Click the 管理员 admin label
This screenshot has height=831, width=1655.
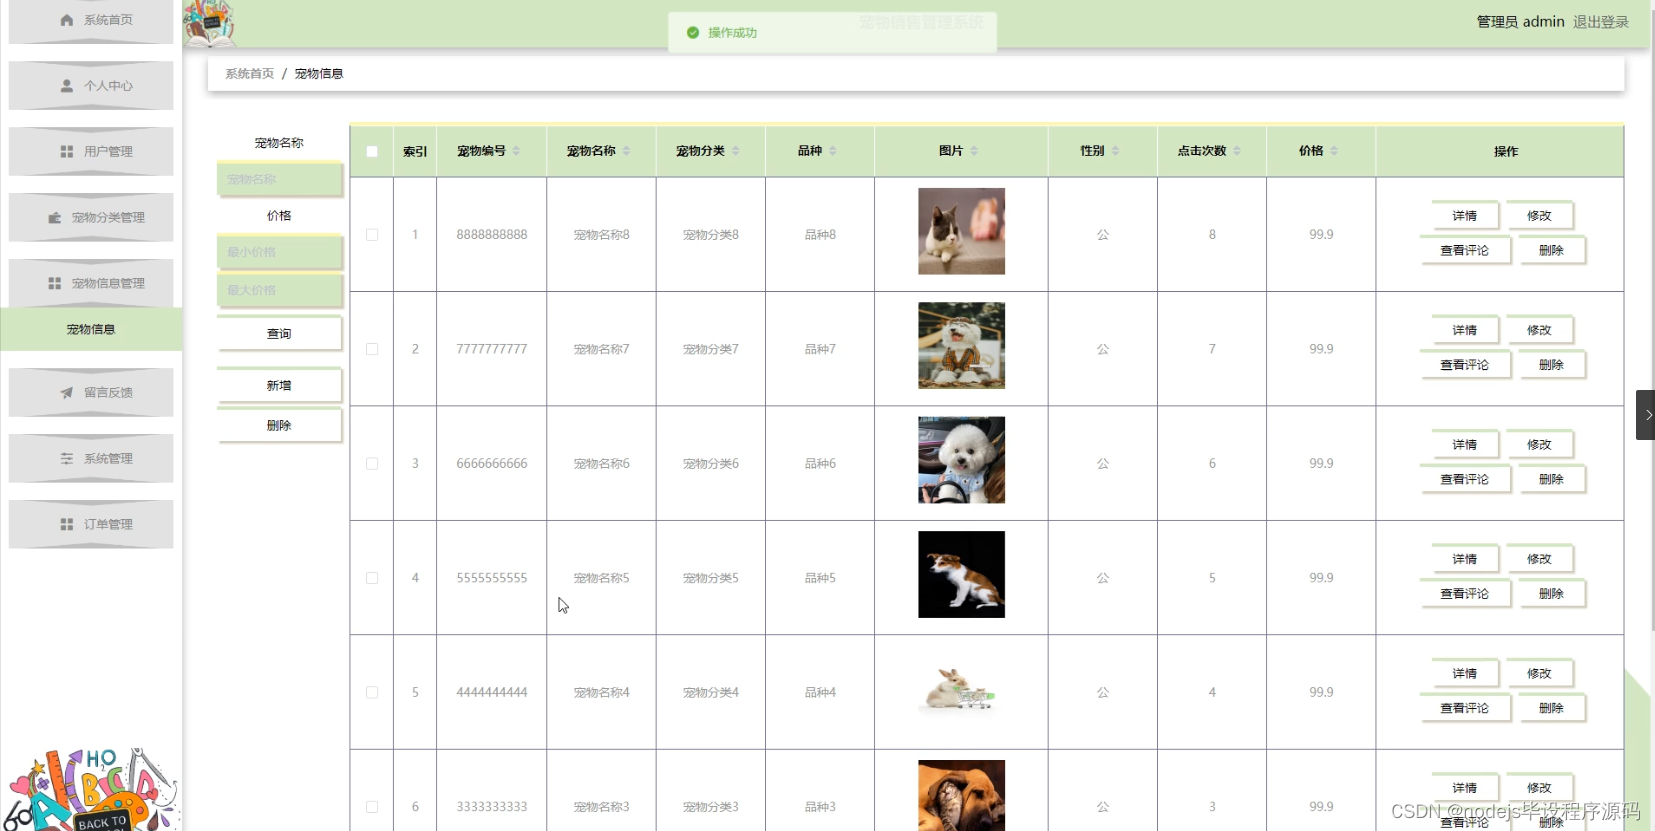point(1520,22)
